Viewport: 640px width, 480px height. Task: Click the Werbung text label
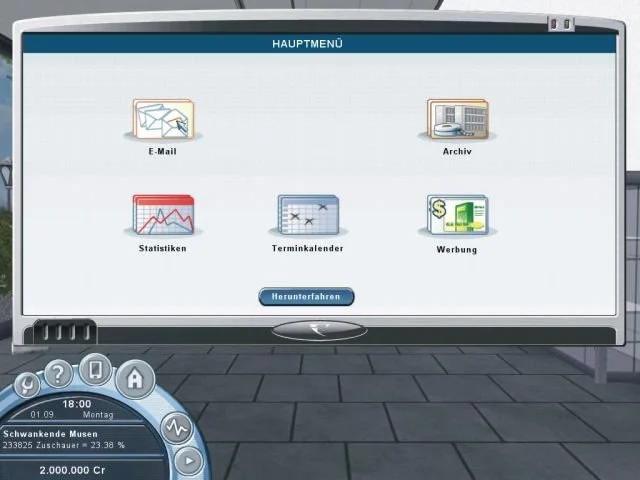(x=457, y=249)
